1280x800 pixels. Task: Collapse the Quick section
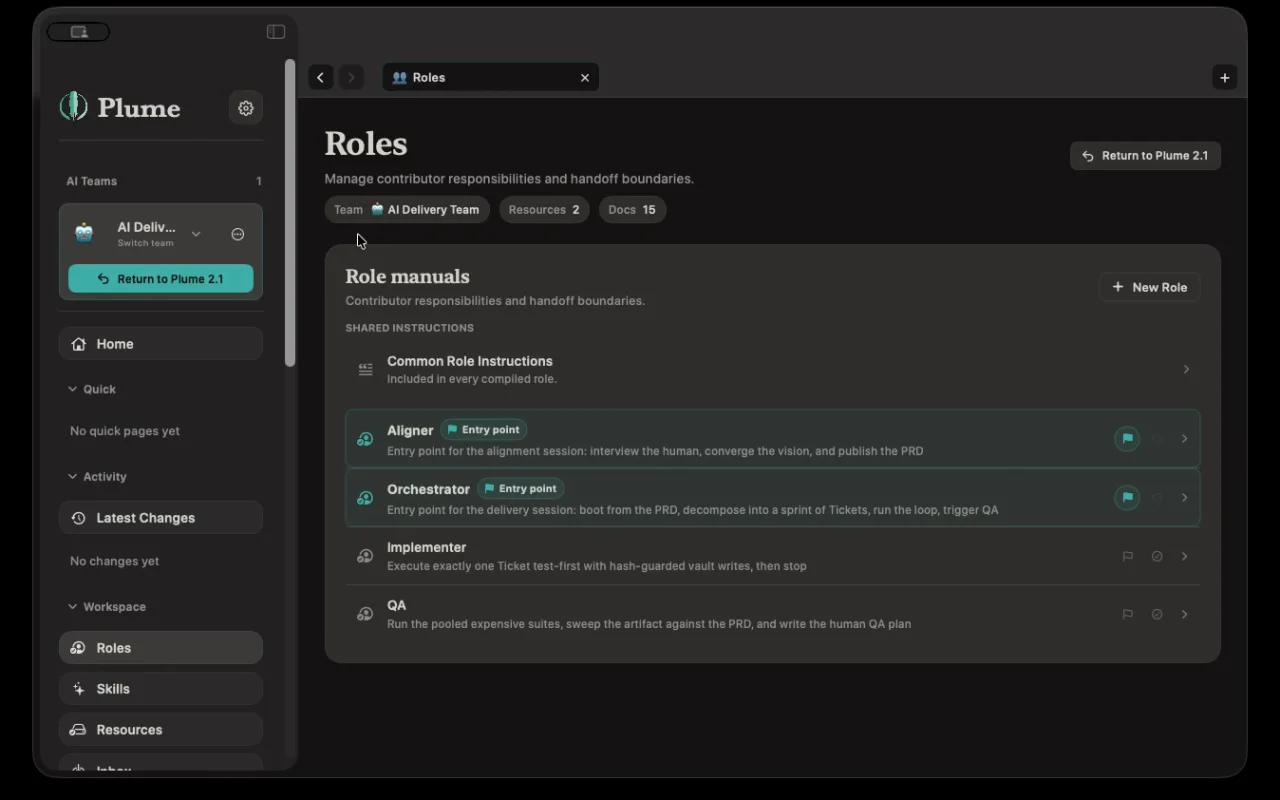(x=72, y=389)
